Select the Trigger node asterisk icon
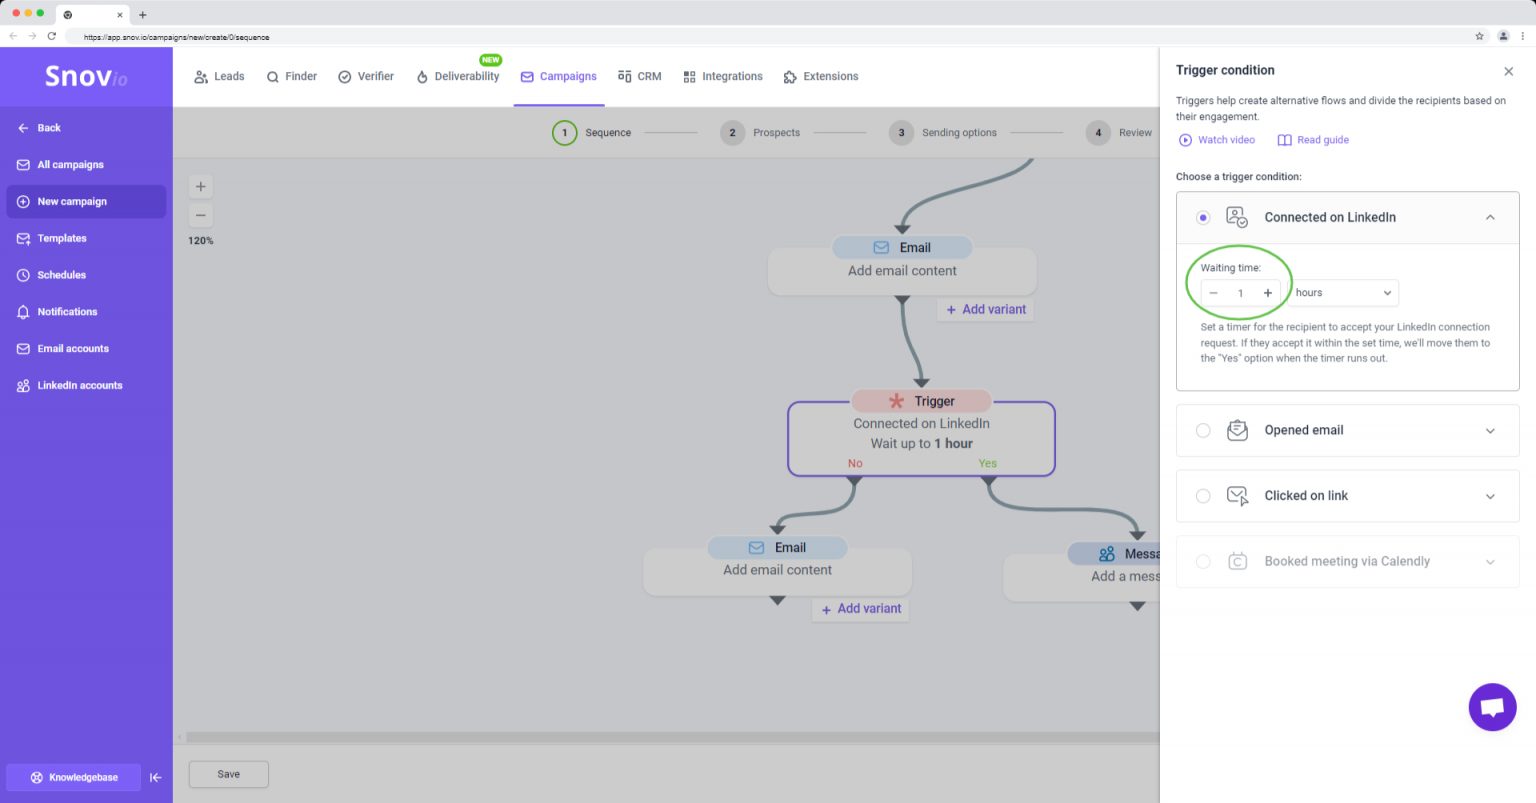This screenshot has width=1536, height=803. pos(896,401)
